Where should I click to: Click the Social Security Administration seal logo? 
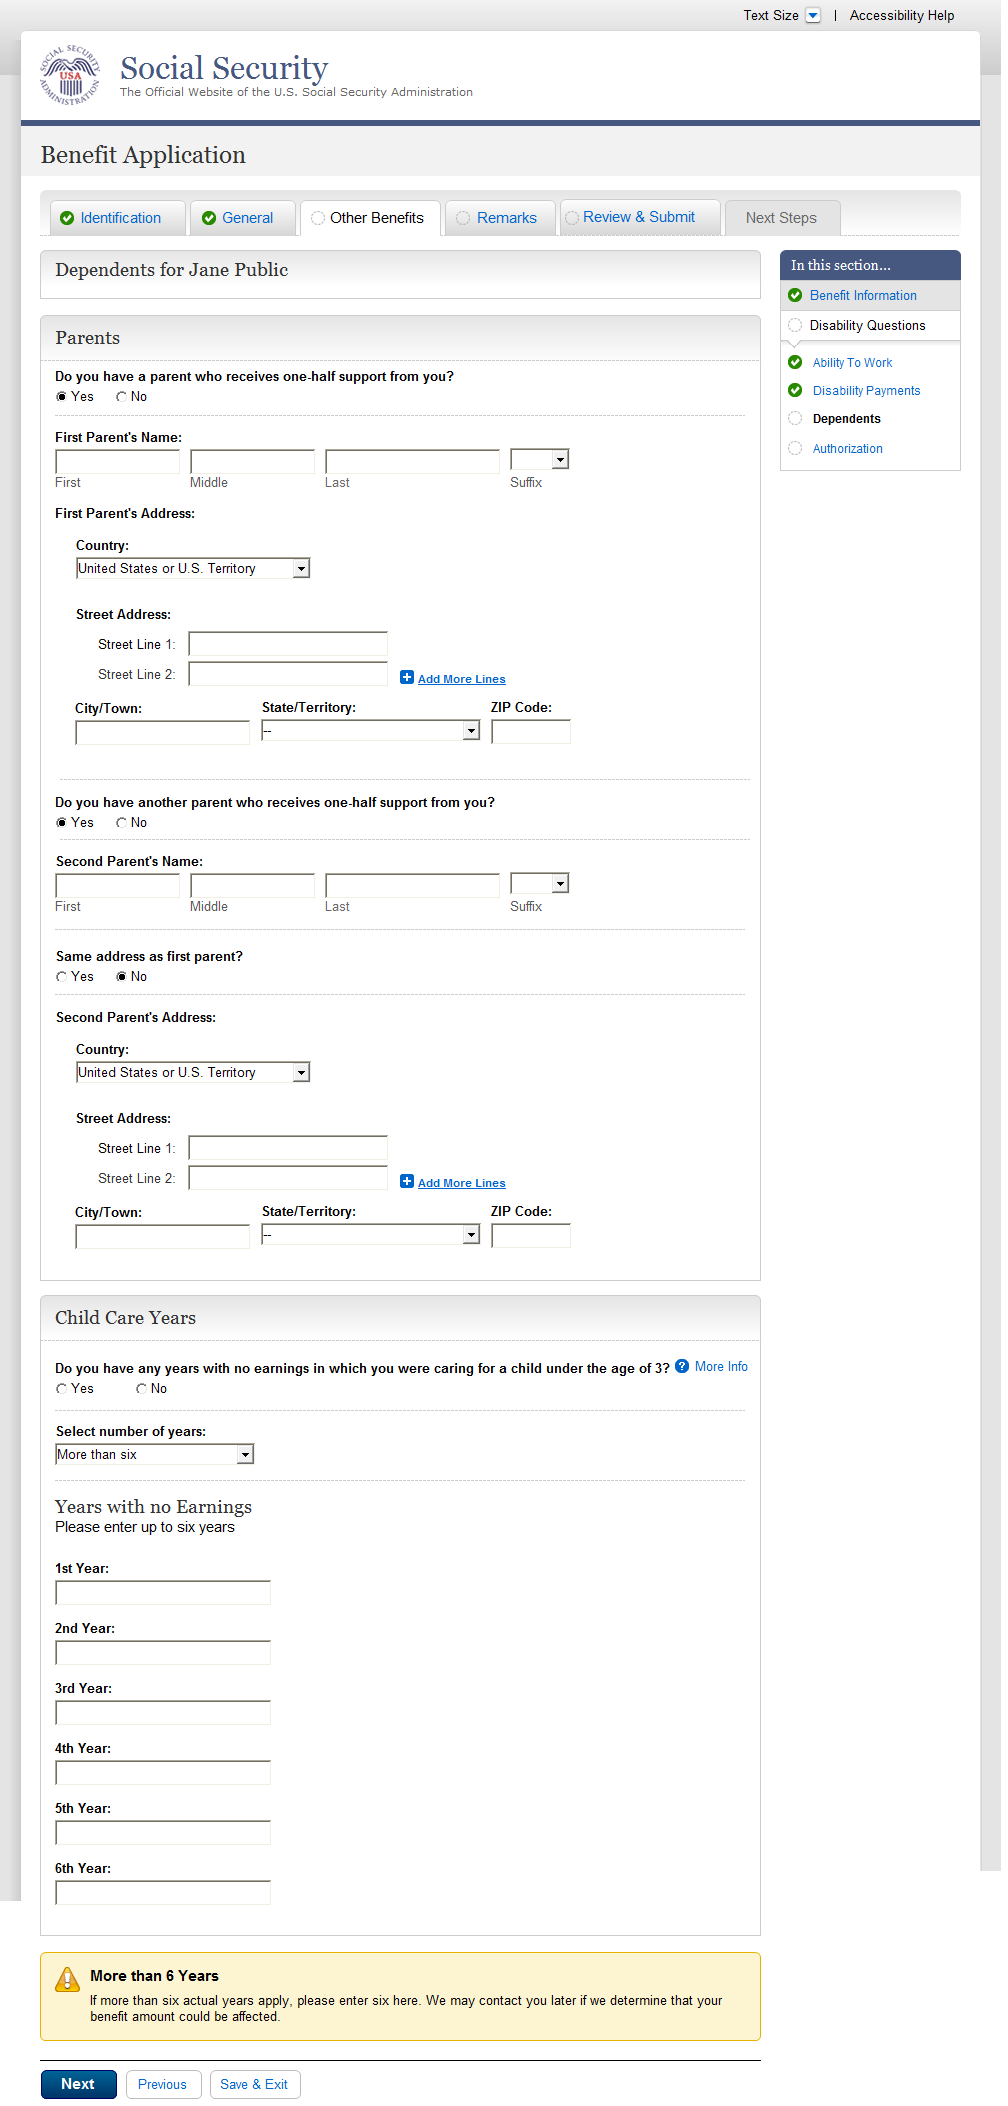(x=70, y=75)
